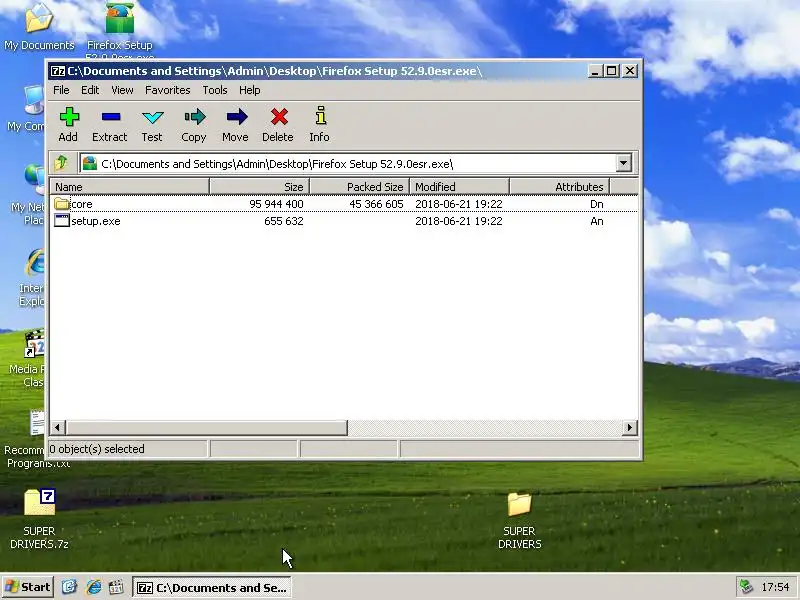The width and height of the screenshot is (800, 600).
Task: Click the Add toolbar icon
Action: click(x=68, y=117)
